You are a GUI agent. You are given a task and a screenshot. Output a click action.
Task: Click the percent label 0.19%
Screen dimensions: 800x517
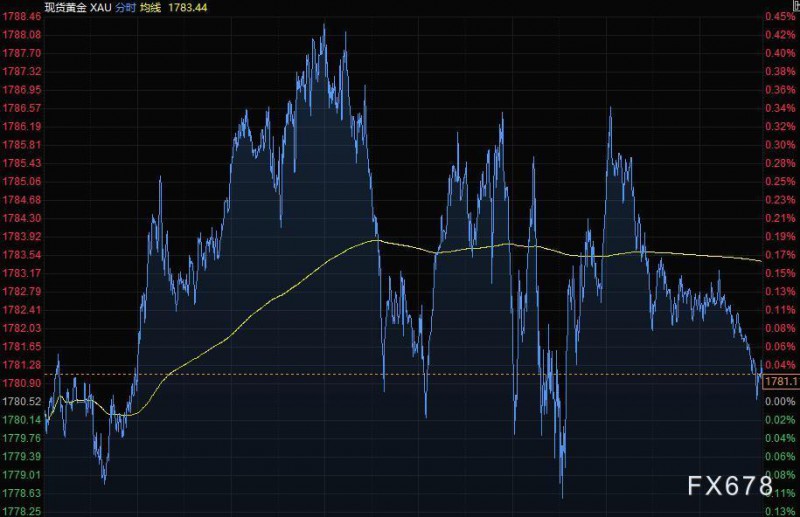(780, 236)
